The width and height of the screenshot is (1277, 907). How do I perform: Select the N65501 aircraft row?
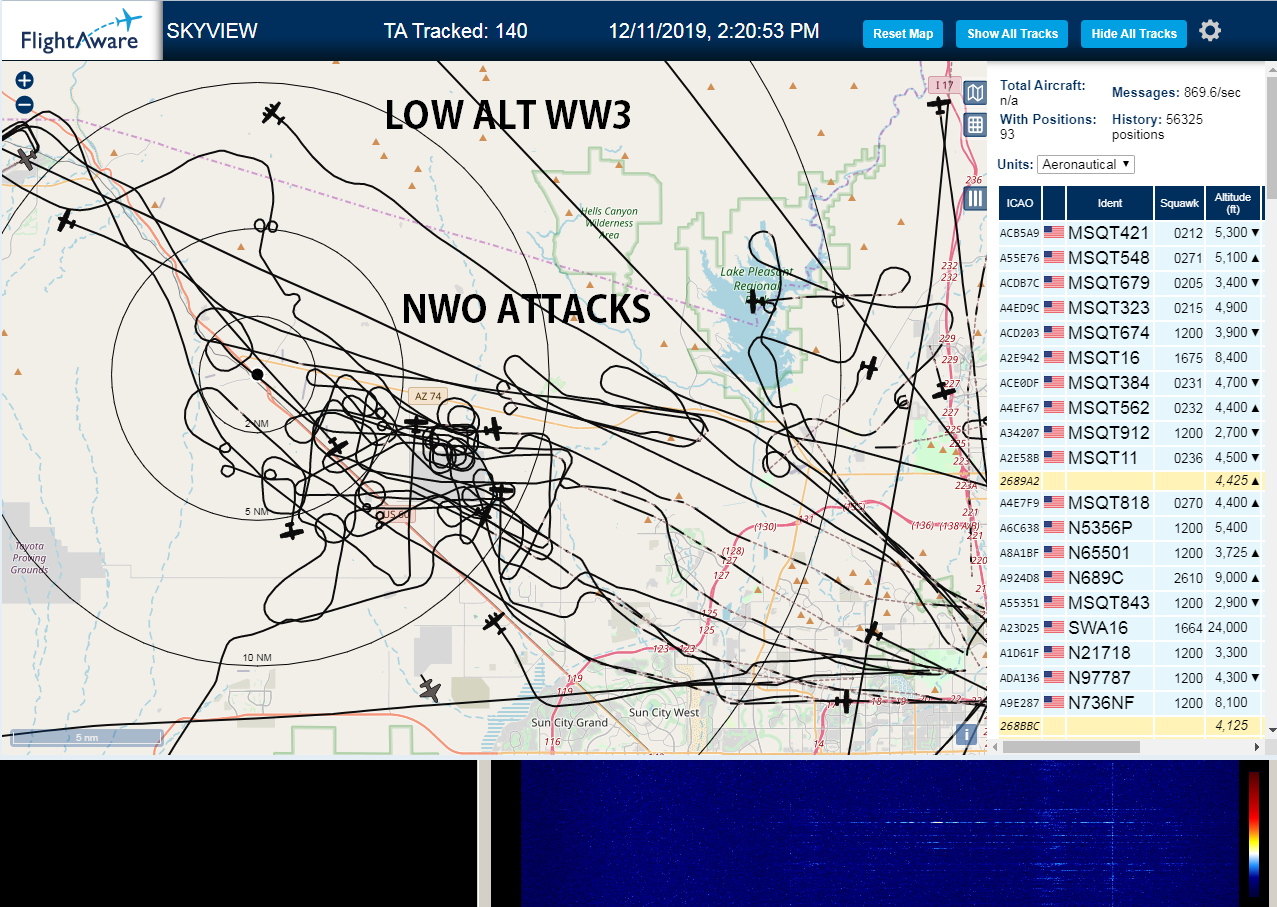point(1131,552)
